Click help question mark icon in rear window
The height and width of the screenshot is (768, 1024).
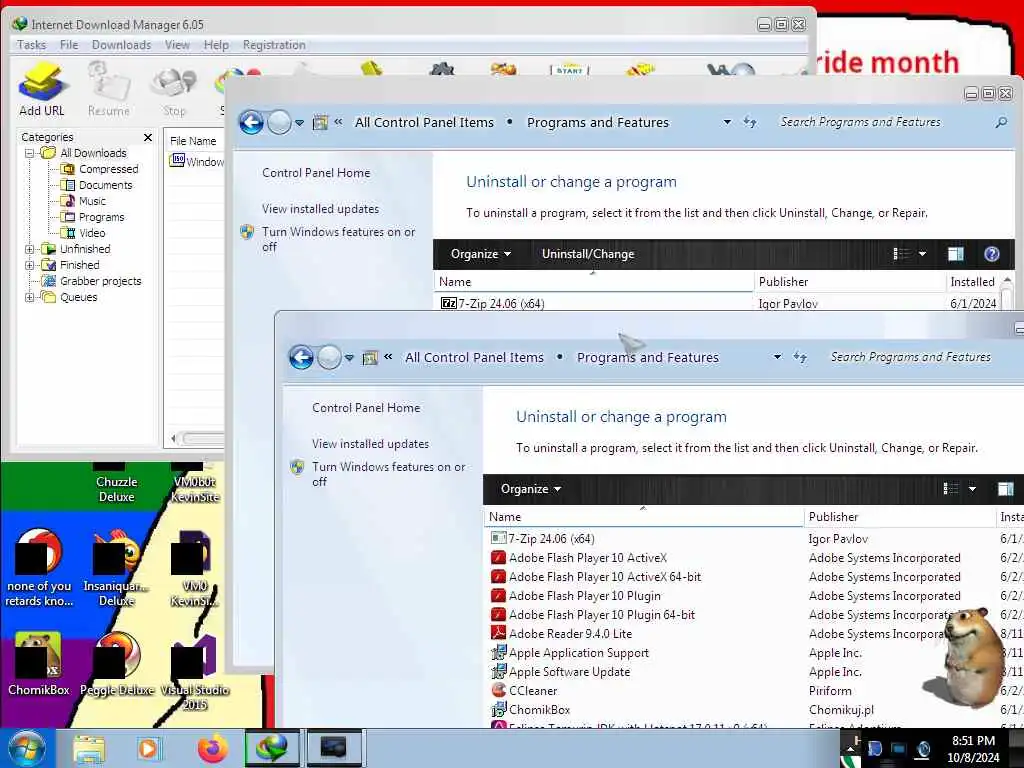pos(991,254)
